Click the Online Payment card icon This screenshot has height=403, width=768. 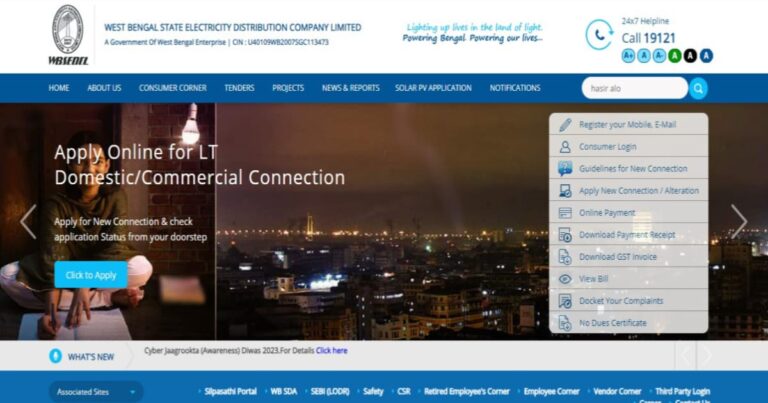(x=565, y=213)
